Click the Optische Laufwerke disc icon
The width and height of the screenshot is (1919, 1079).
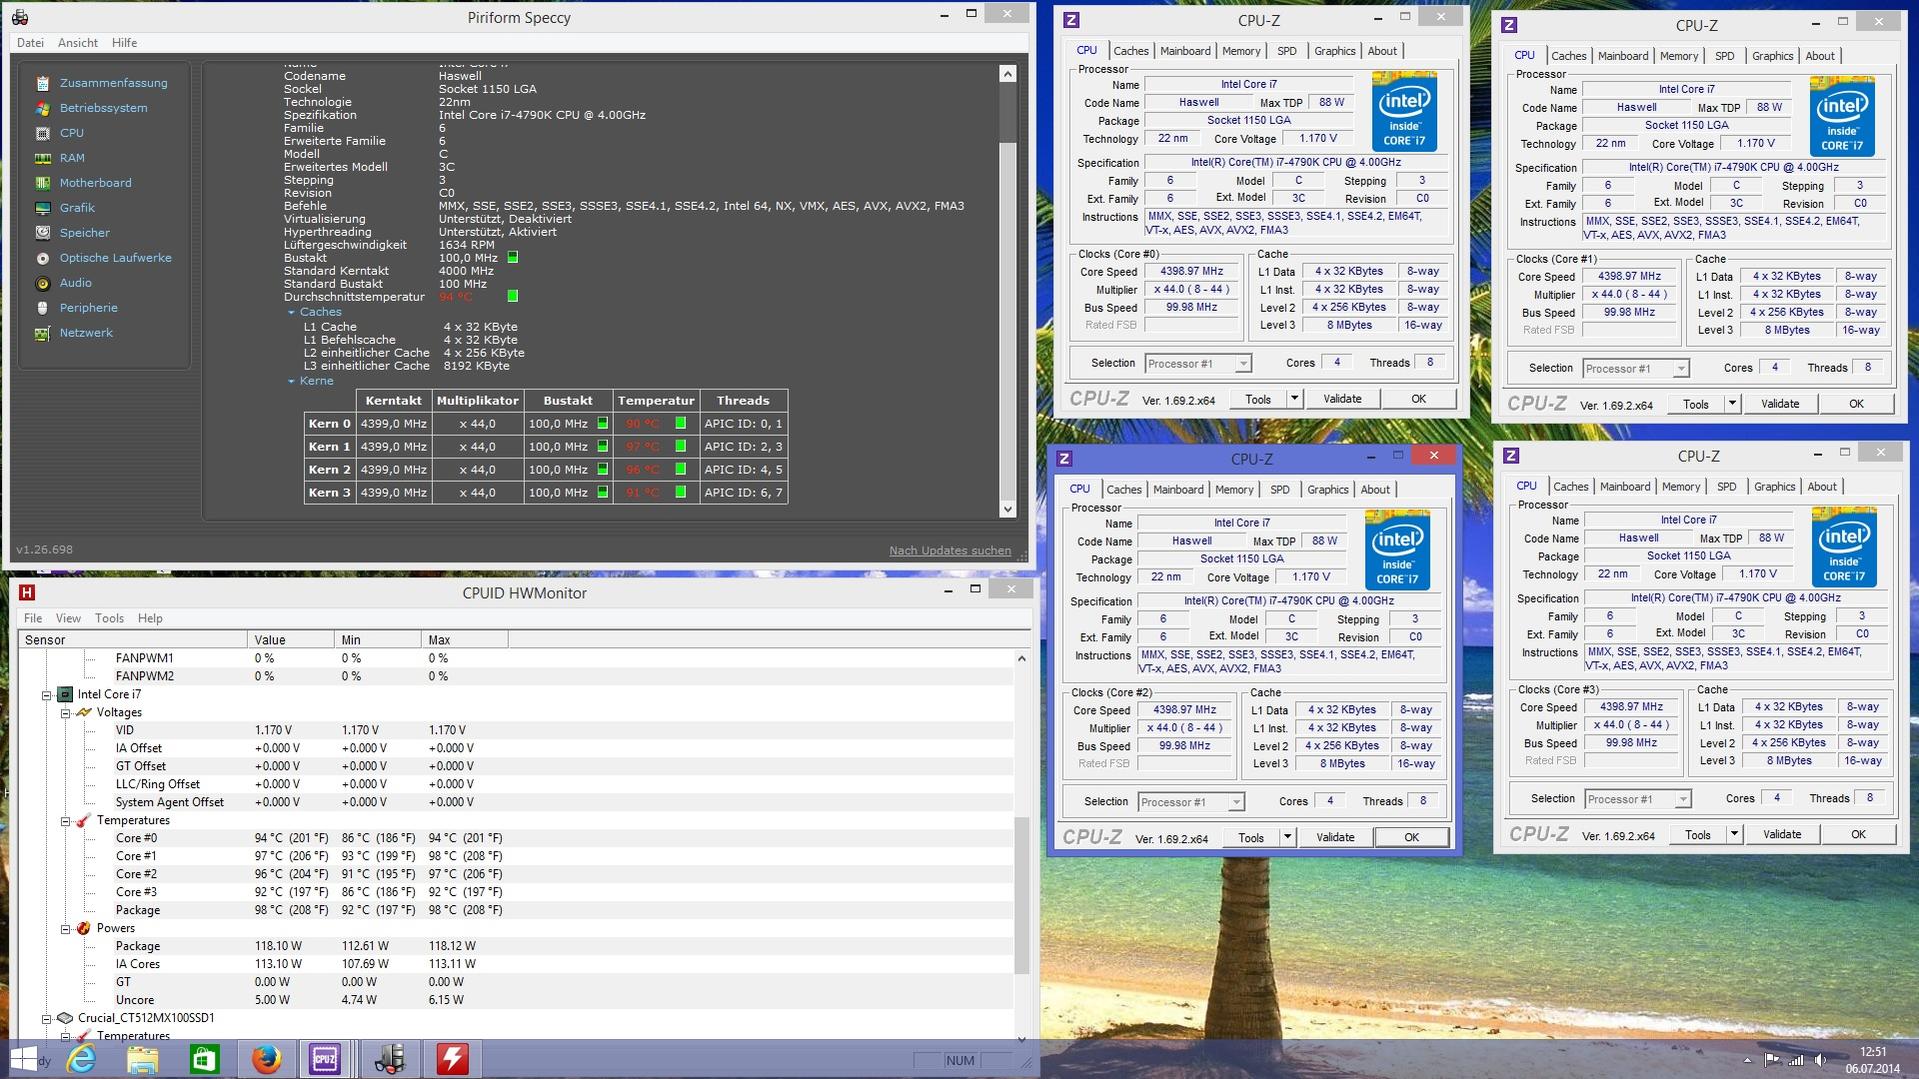[x=42, y=258]
